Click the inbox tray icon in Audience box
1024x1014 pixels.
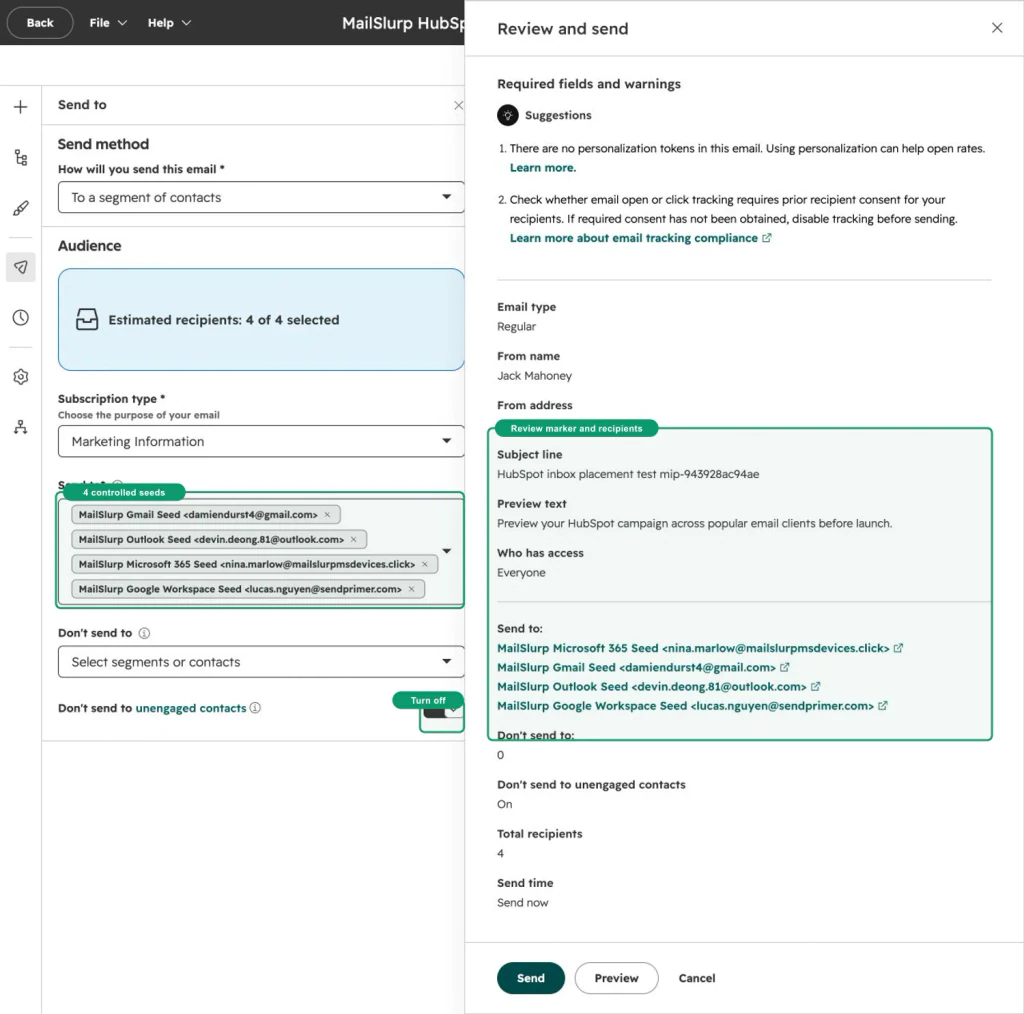click(x=87, y=319)
